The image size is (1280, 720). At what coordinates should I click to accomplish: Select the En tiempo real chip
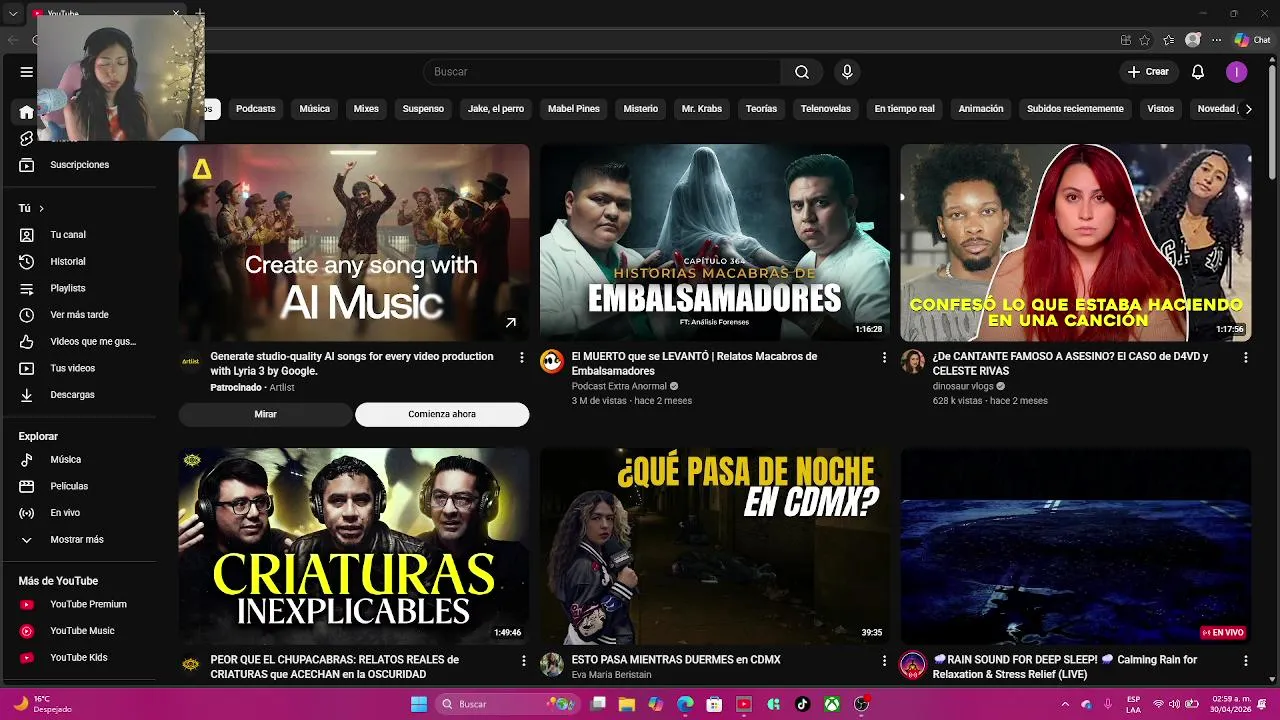click(x=904, y=109)
